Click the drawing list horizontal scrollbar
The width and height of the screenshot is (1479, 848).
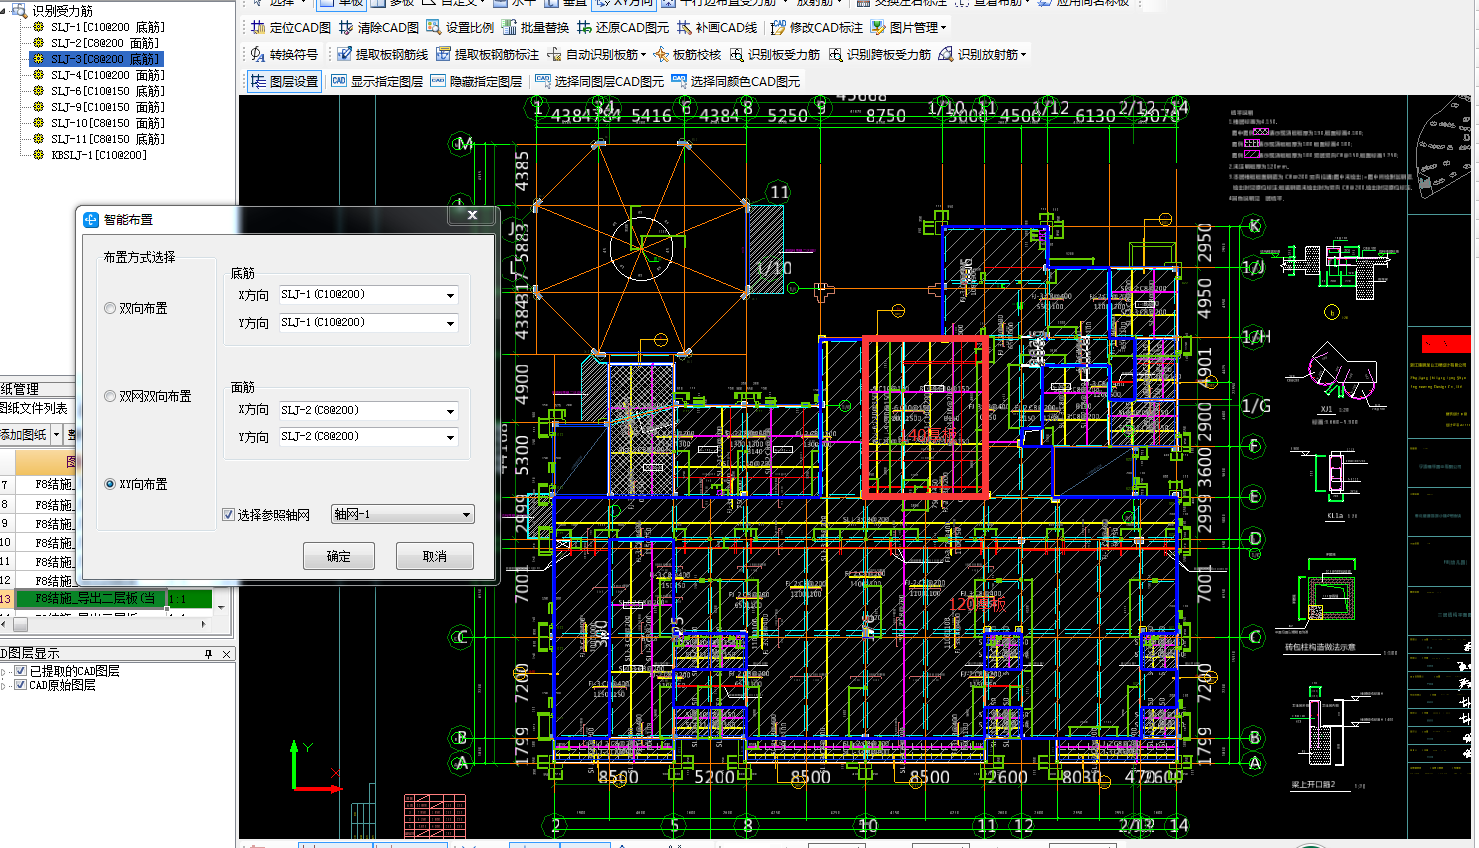coord(104,624)
